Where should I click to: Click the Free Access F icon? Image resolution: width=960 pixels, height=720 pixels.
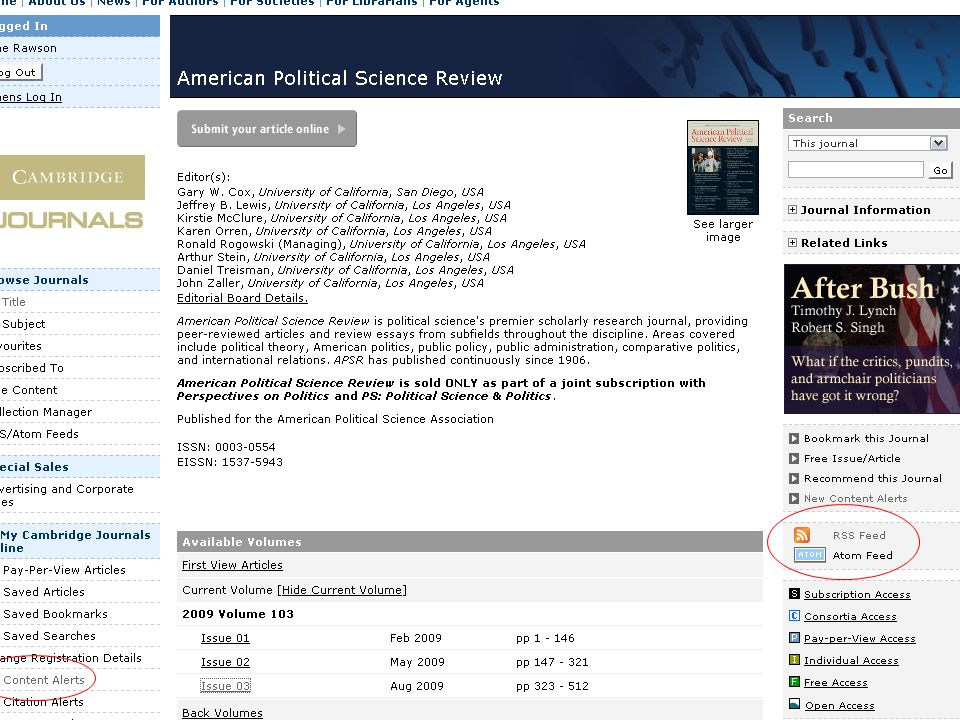pyautogui.click(x=794, y=681)
